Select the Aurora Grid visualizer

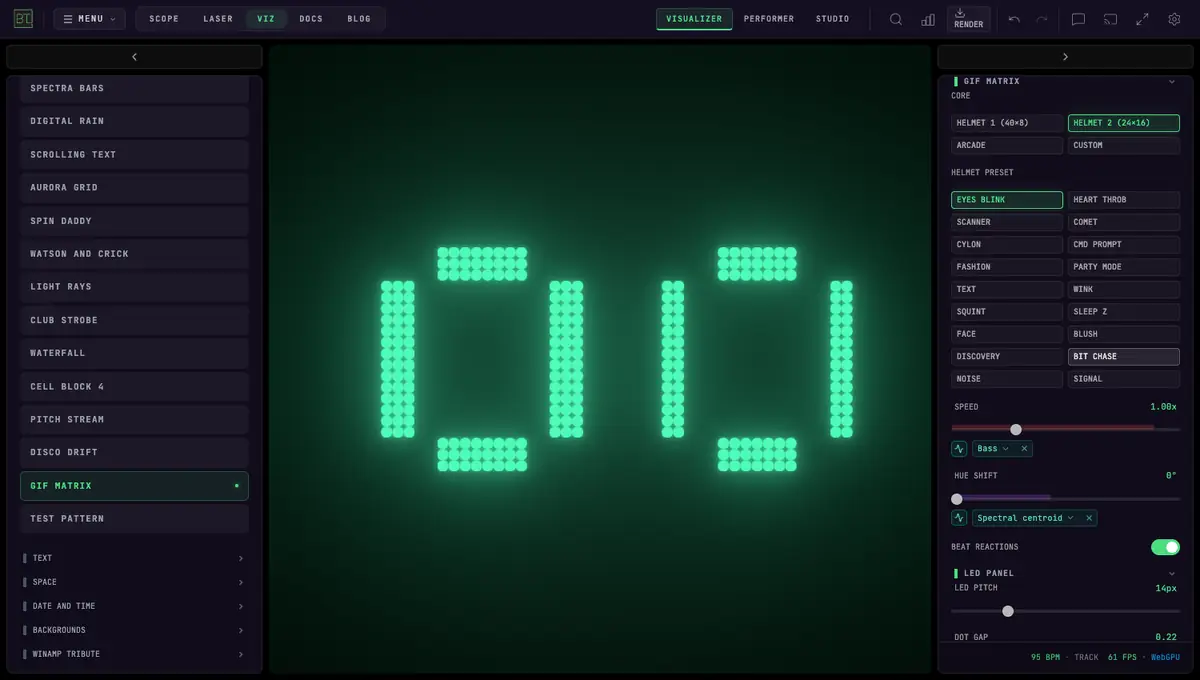pyautogui.click(x=134, y=187)
